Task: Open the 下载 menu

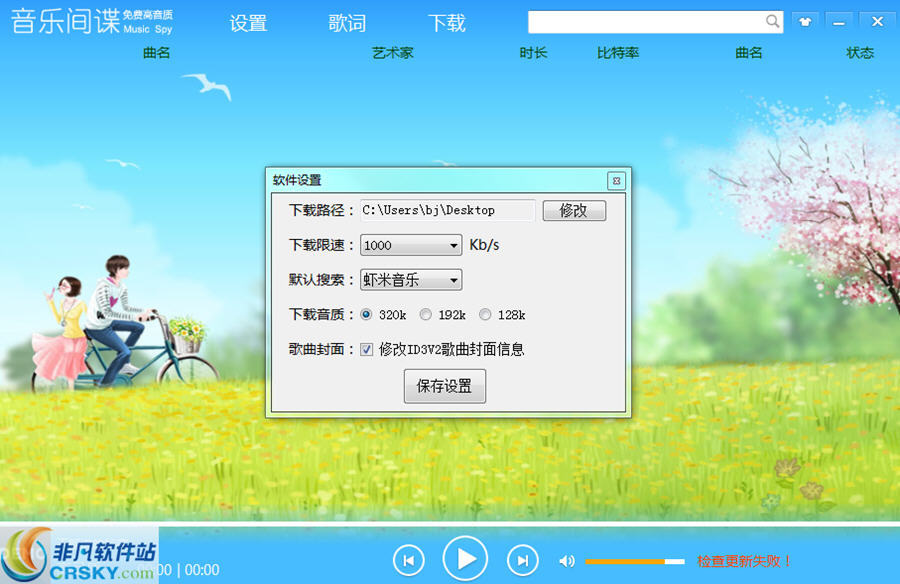Action: pos(447,23)
